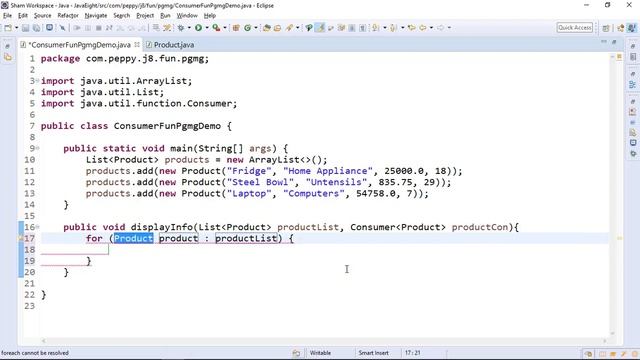
Task: Minimize the editor area
Action: click(604, 42)
